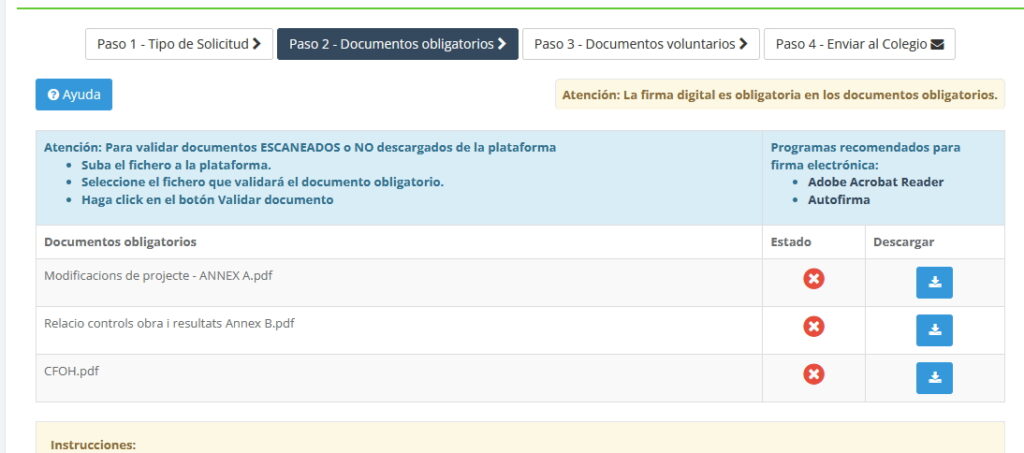This screenshot has height=453, width=1024.
Task: Switch to Paso 3 - Documentos voluntarios
Action: (640, 44)
